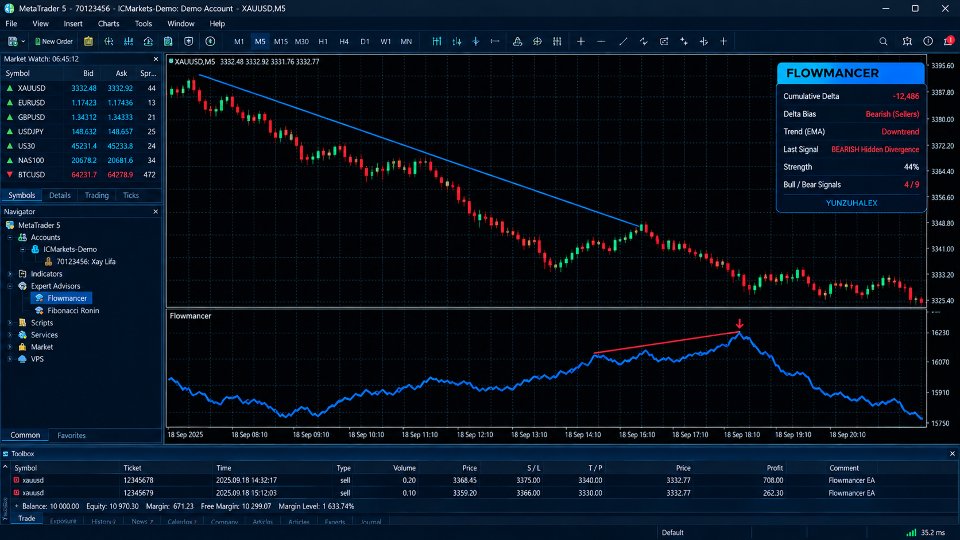Click the green strategy tester toolbar icon
This screenshot has height=540, width=960.
pos(168,42)
